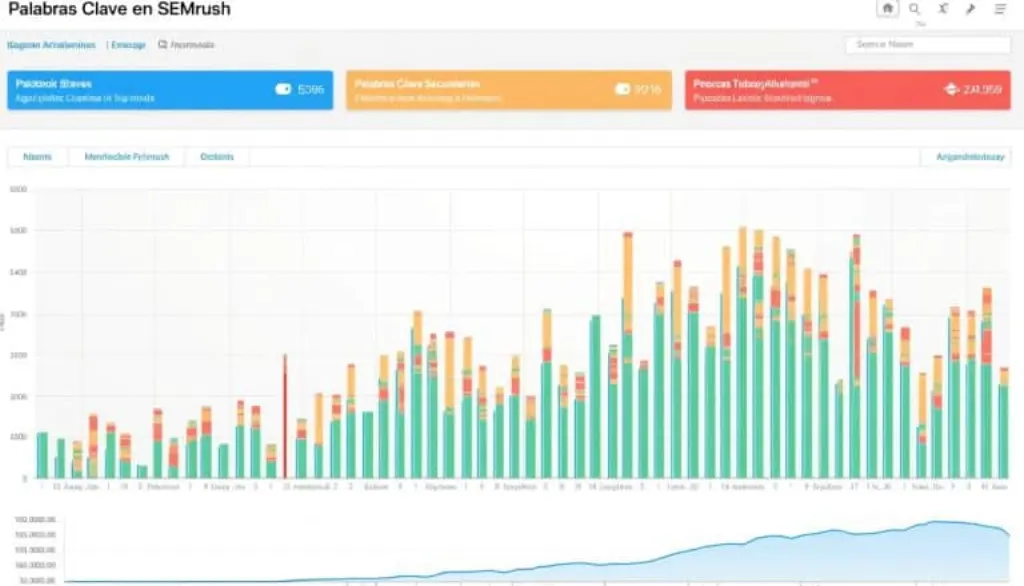The height and width of the screenshot is (586, 1024).
Task: Click the Palabras Clave en SEMrush title
Action: click(120, 9)
